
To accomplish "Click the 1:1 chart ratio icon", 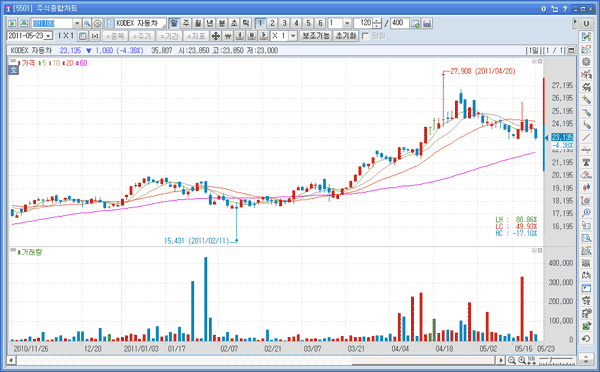I will click(95, 36).
